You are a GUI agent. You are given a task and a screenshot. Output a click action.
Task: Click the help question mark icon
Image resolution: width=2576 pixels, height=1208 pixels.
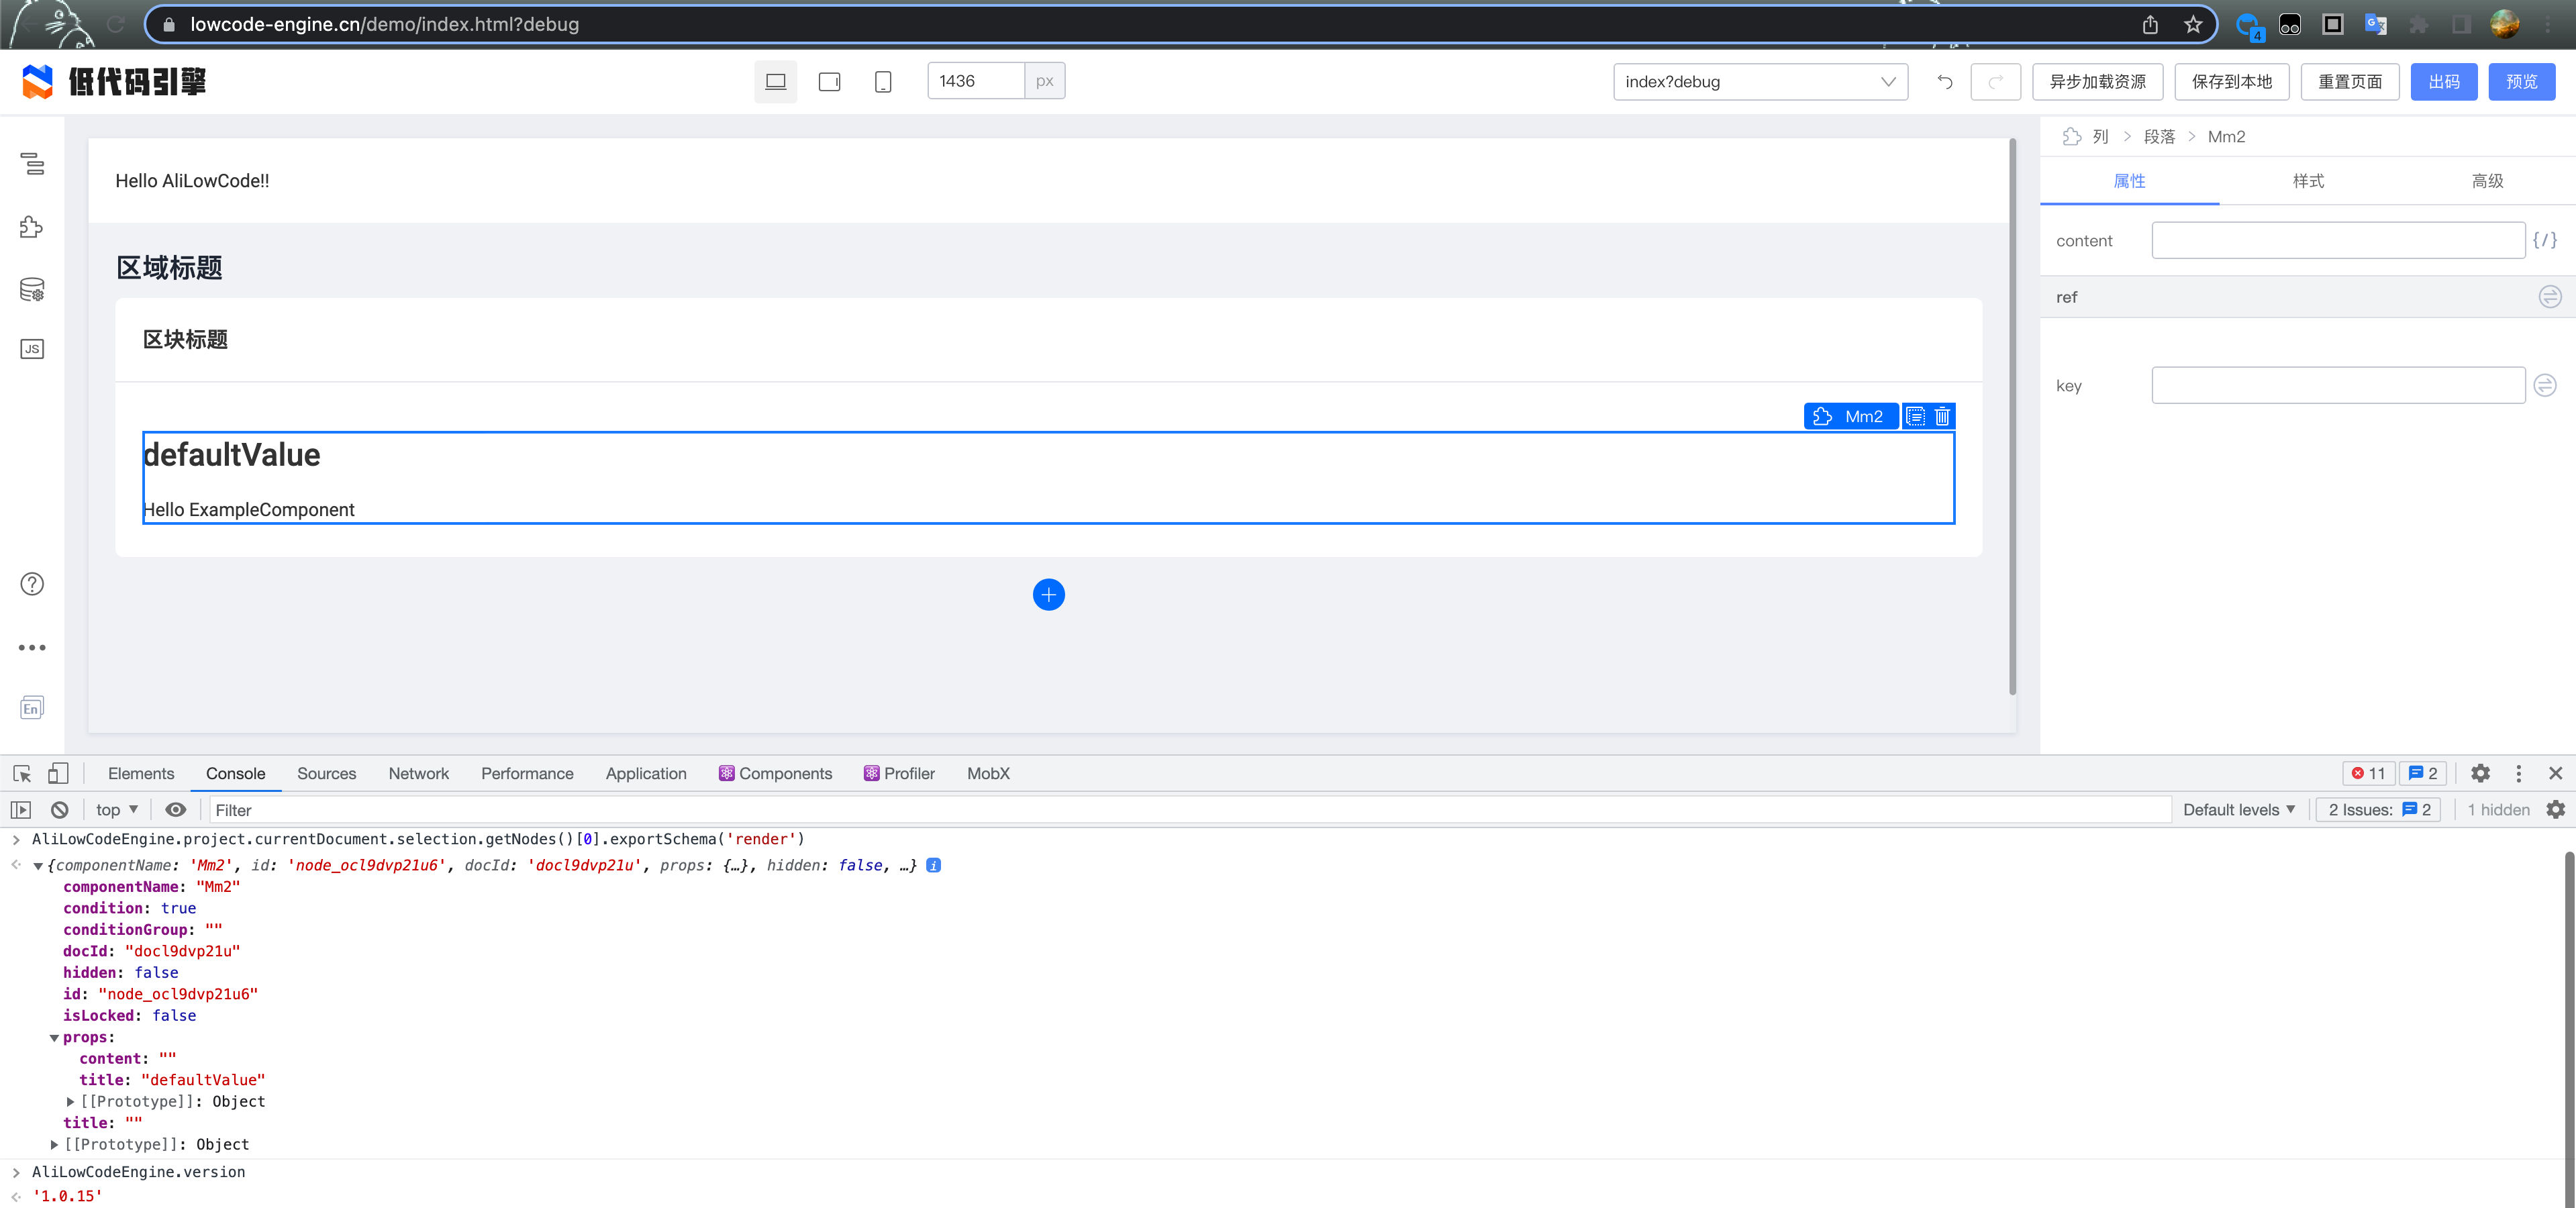pos(32,584)
